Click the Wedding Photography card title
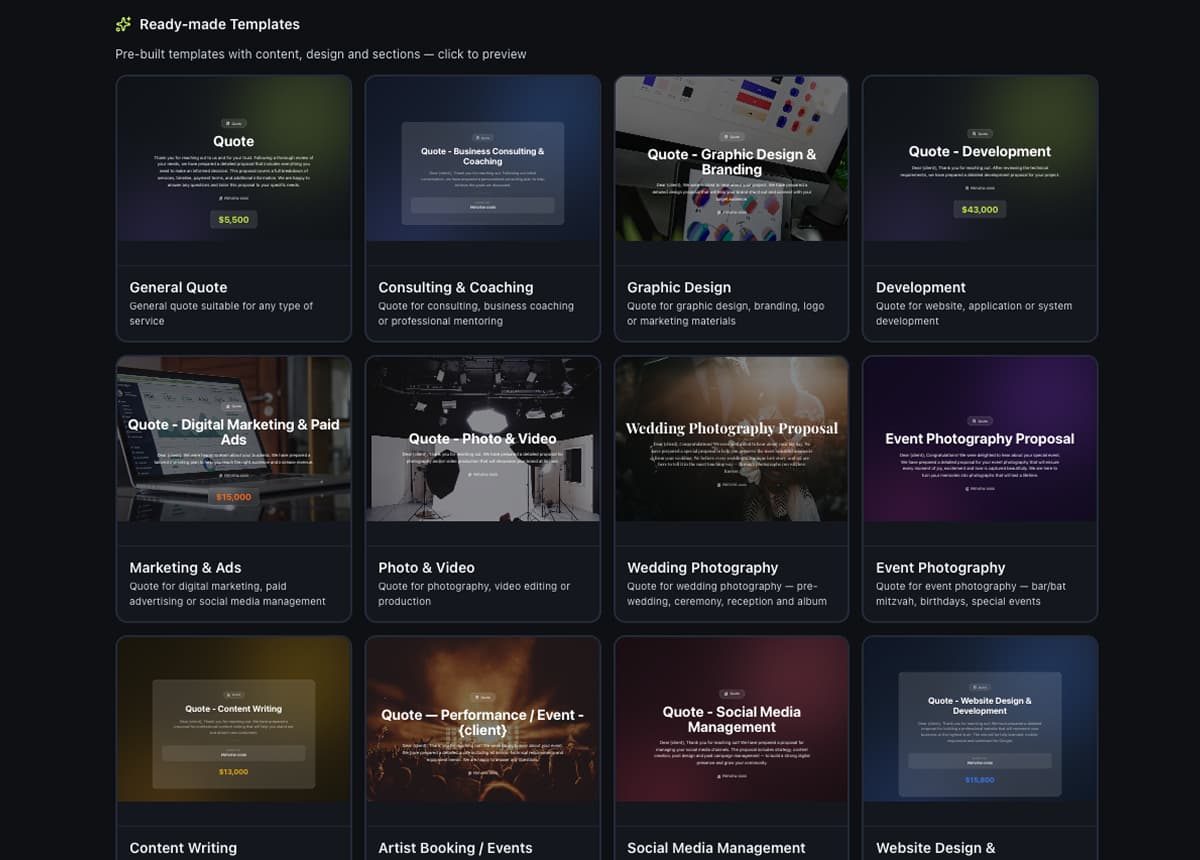 [702, 567]
